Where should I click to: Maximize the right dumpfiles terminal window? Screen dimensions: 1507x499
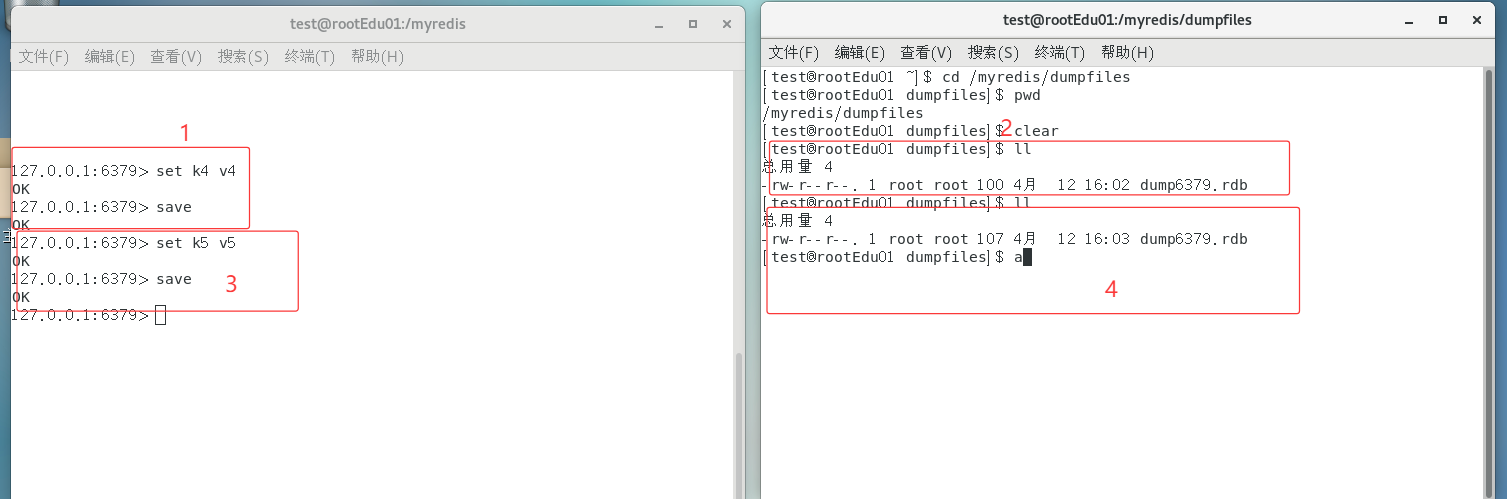[1444, 20]
